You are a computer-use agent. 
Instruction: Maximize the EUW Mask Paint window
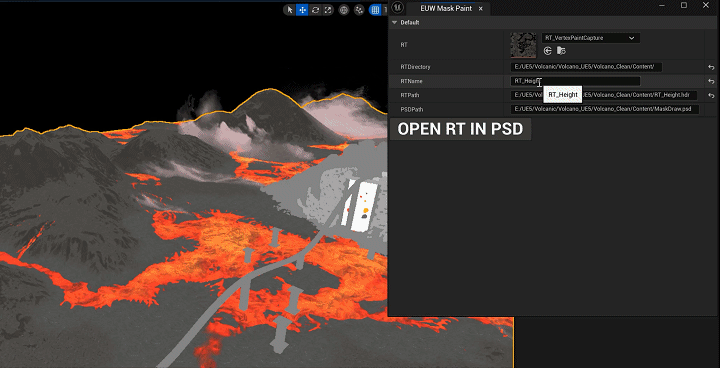(x=684, y=6)
